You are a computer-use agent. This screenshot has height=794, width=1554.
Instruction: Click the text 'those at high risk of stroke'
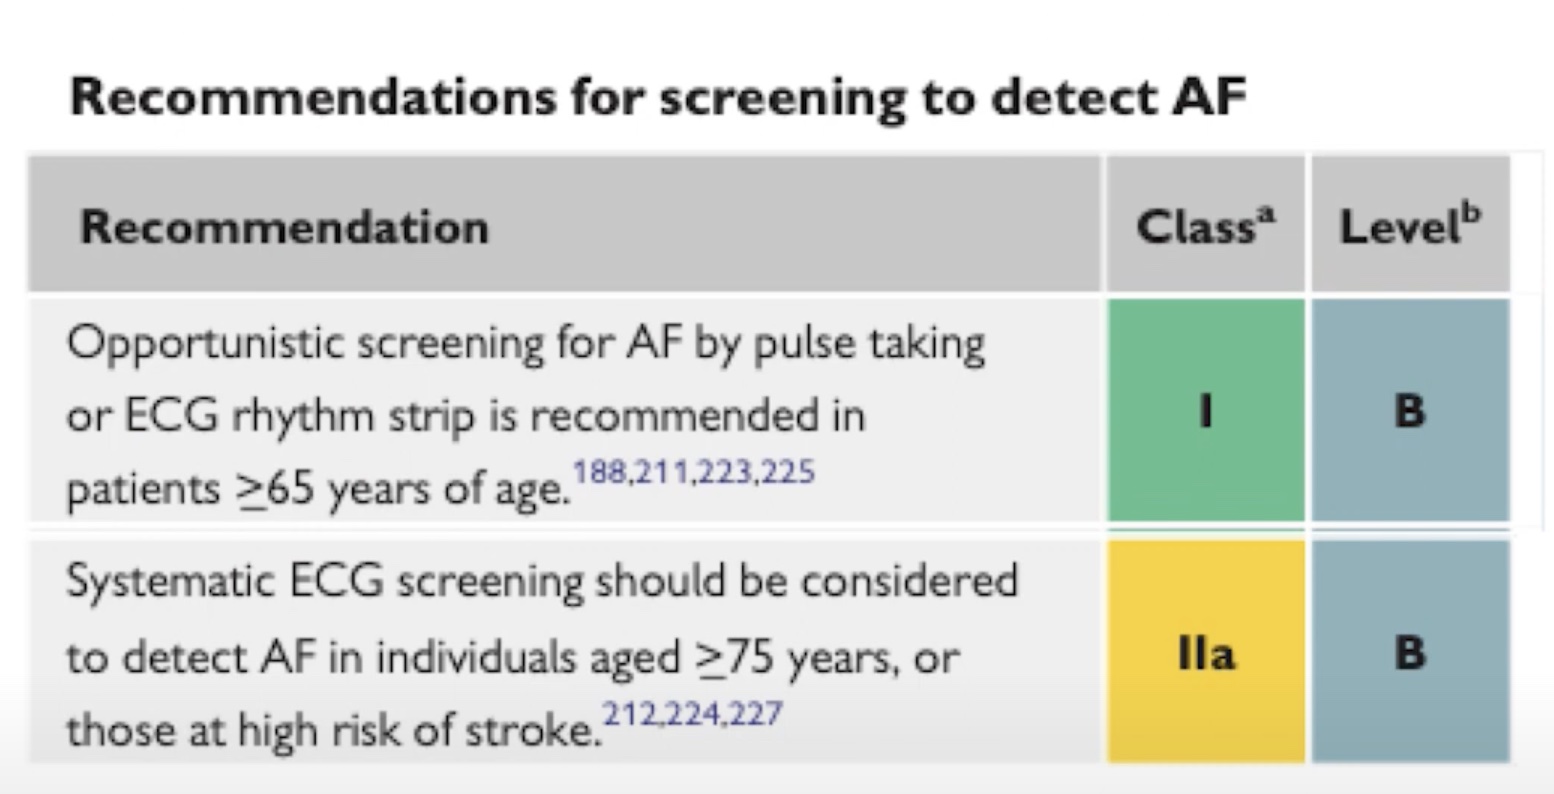tap(334, 730)
